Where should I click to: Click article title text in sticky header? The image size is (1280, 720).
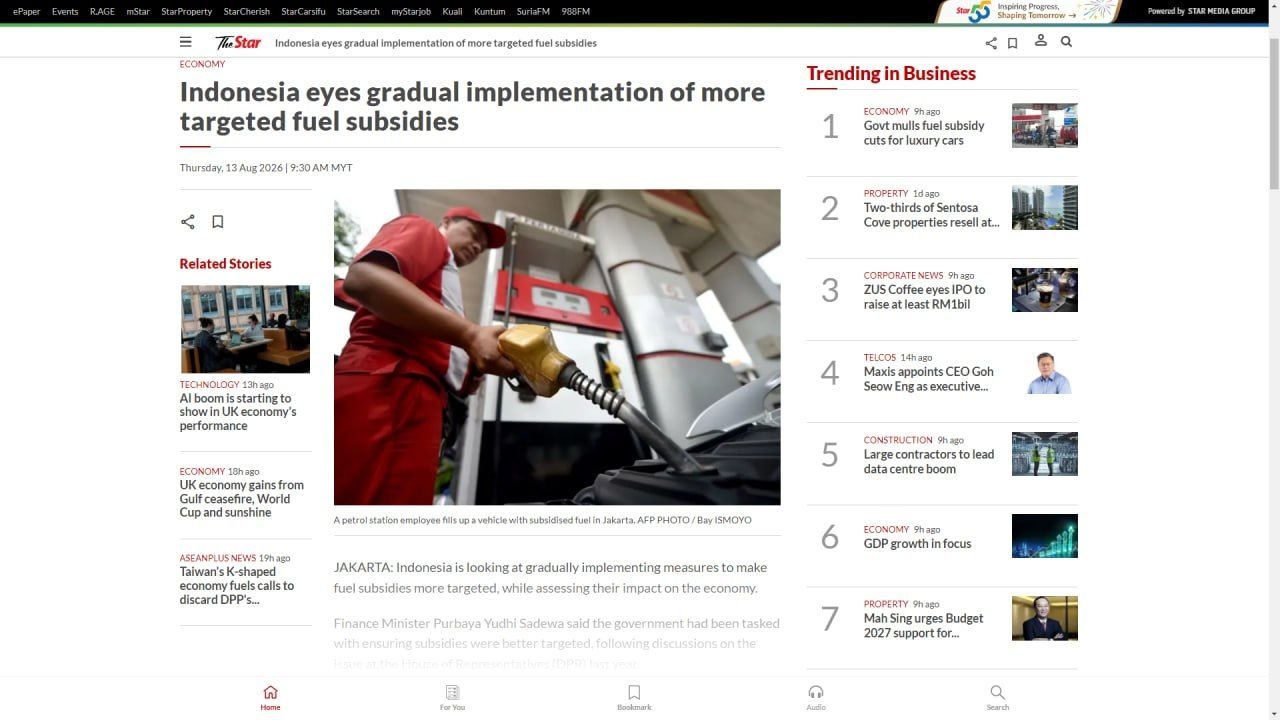(x=436, y=43)
